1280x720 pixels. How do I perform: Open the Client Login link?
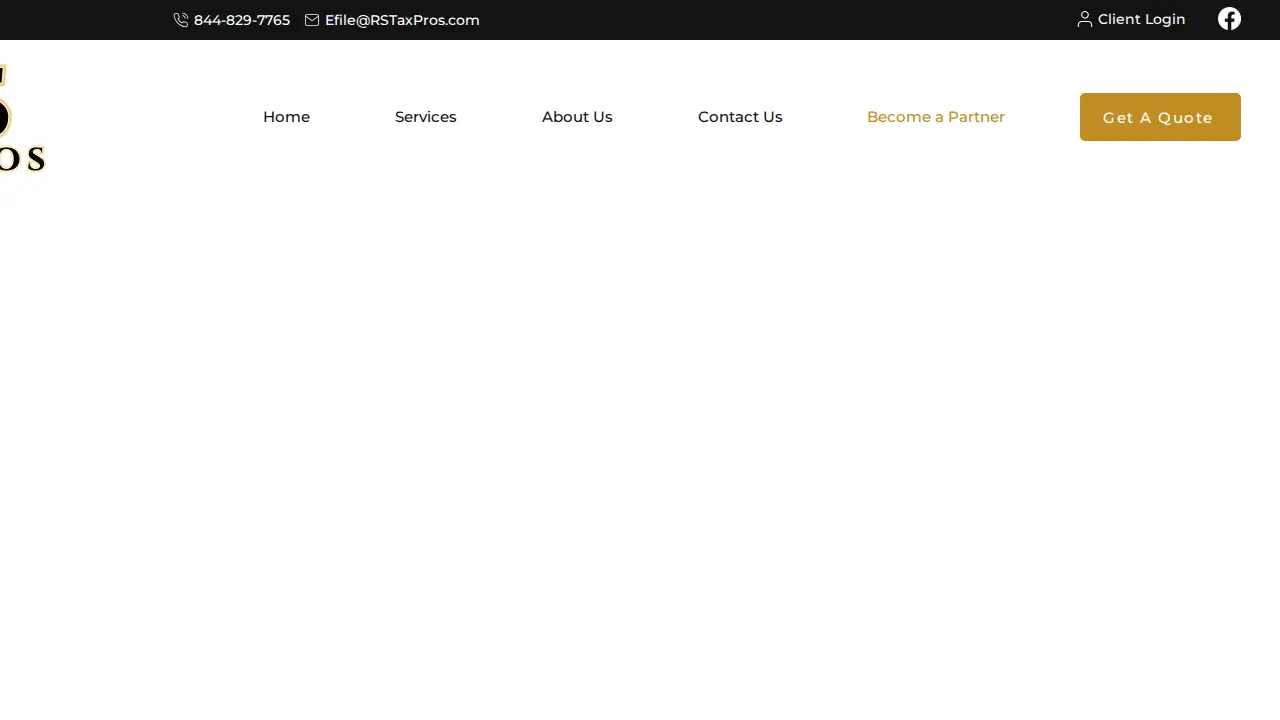[1142, 19]
